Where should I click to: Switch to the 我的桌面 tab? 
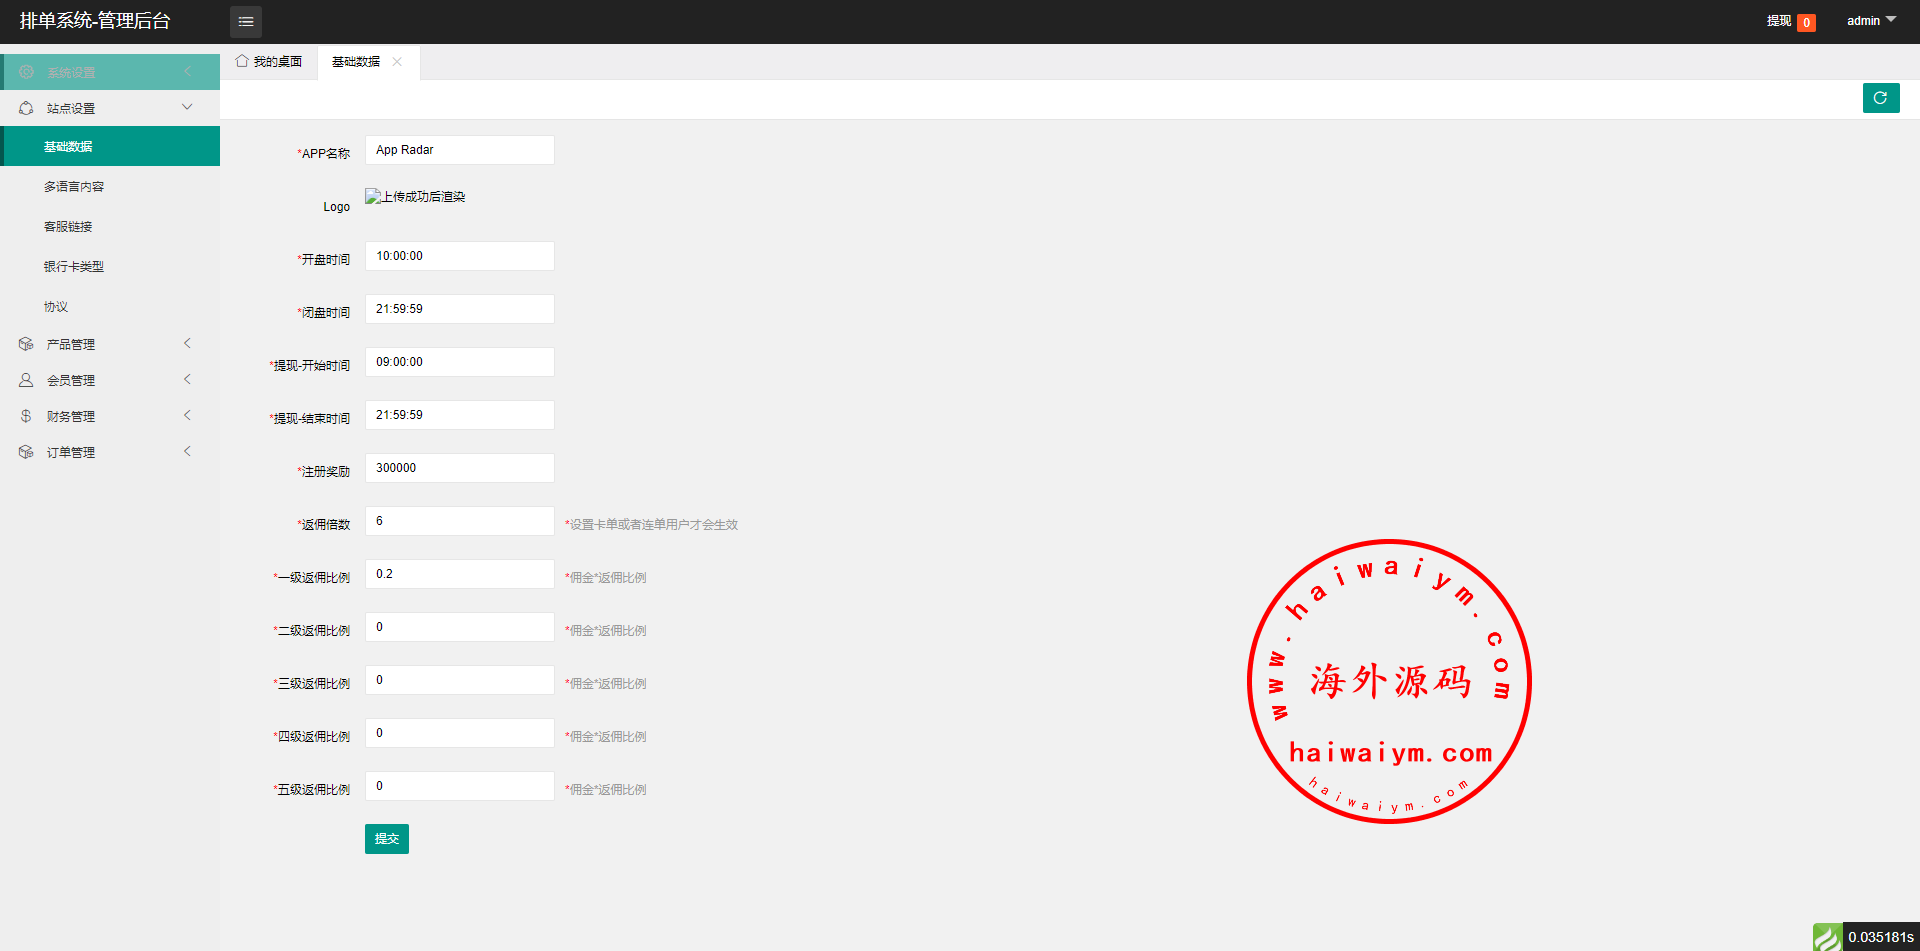(x=269, y=62)
